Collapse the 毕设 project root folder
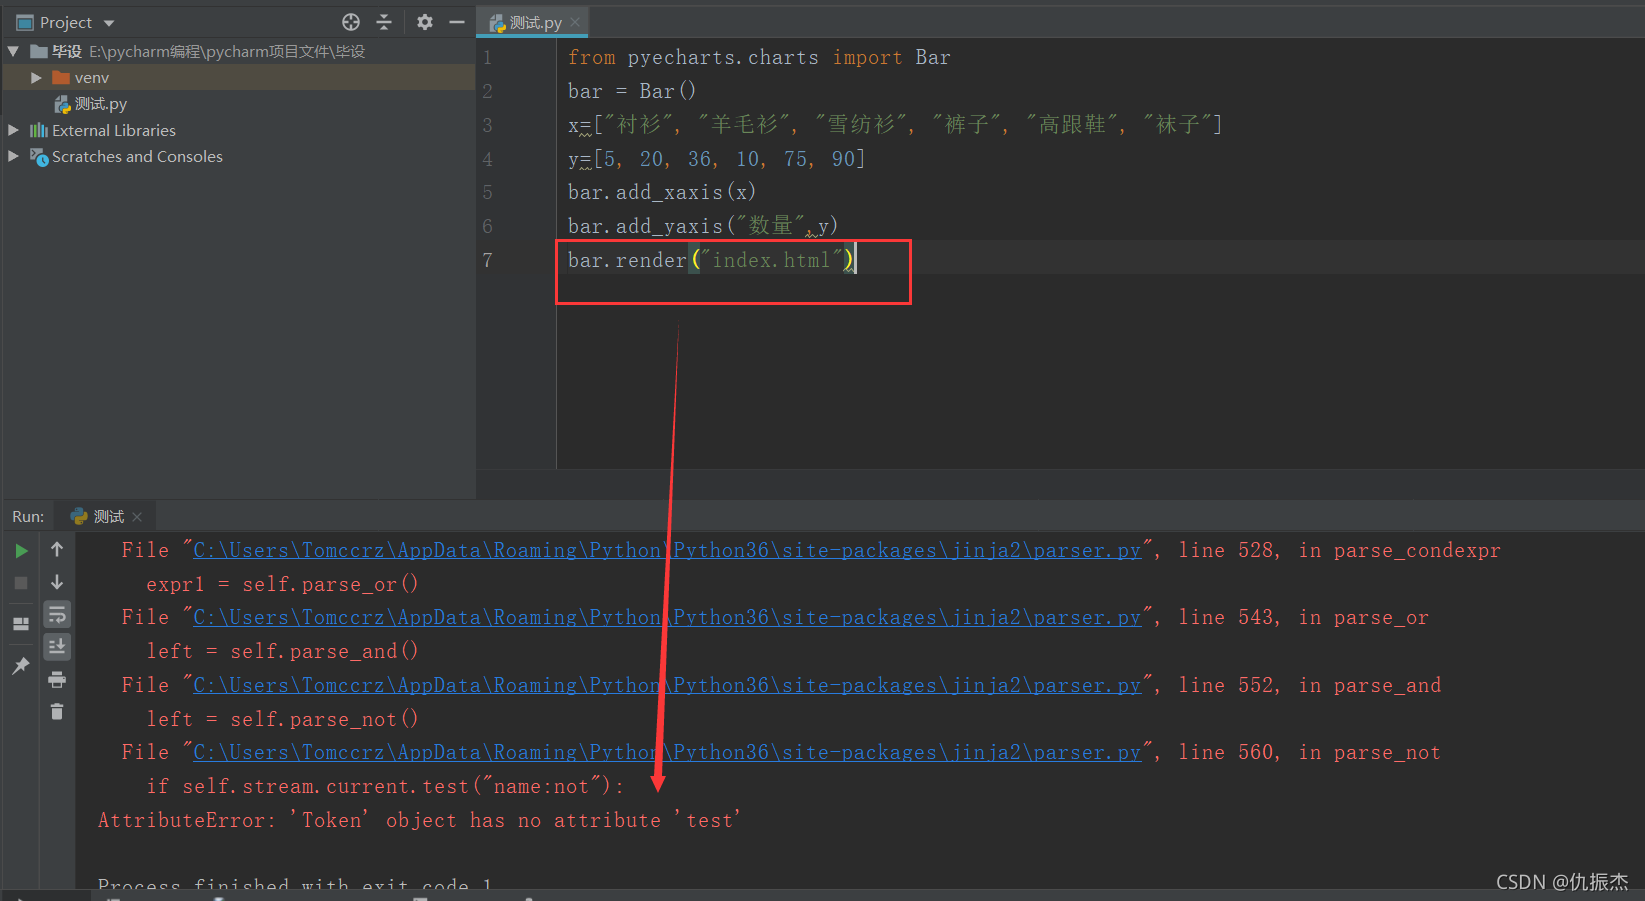1645x901 pixels. click(13, 51)
